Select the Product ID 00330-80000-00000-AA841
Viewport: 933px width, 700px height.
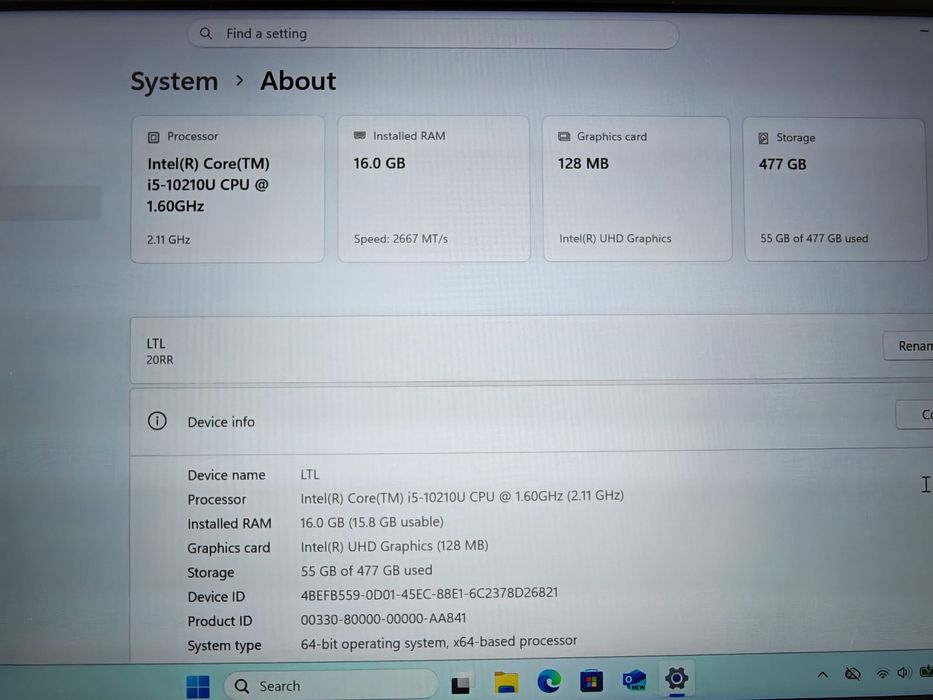tap(383, 619)
